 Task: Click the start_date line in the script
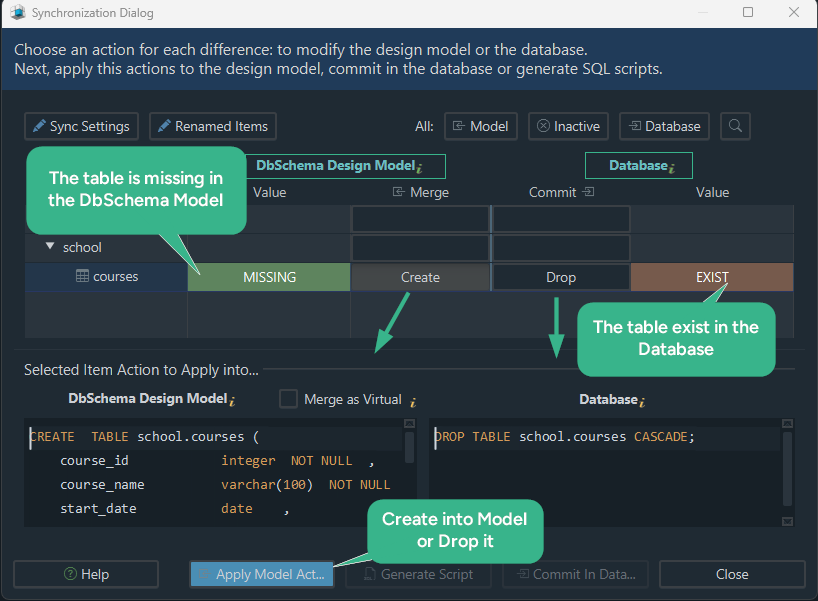[x=174, y=509]
